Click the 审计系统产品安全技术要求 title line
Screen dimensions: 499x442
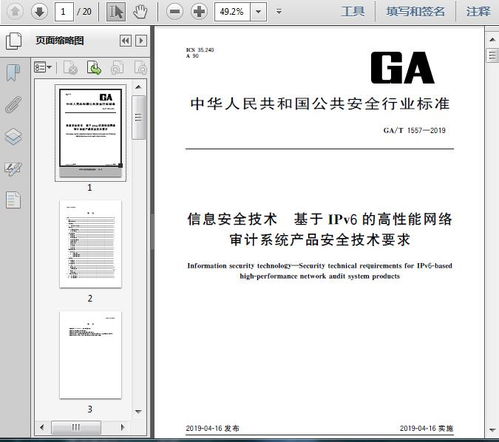point(320,240)
